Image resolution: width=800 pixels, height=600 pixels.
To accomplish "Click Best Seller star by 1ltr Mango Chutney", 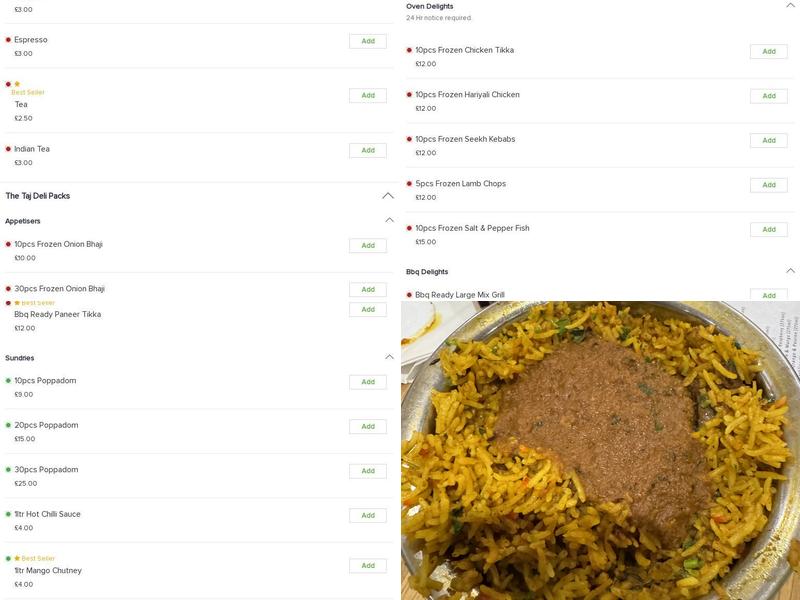I will (x=18, y=558).
